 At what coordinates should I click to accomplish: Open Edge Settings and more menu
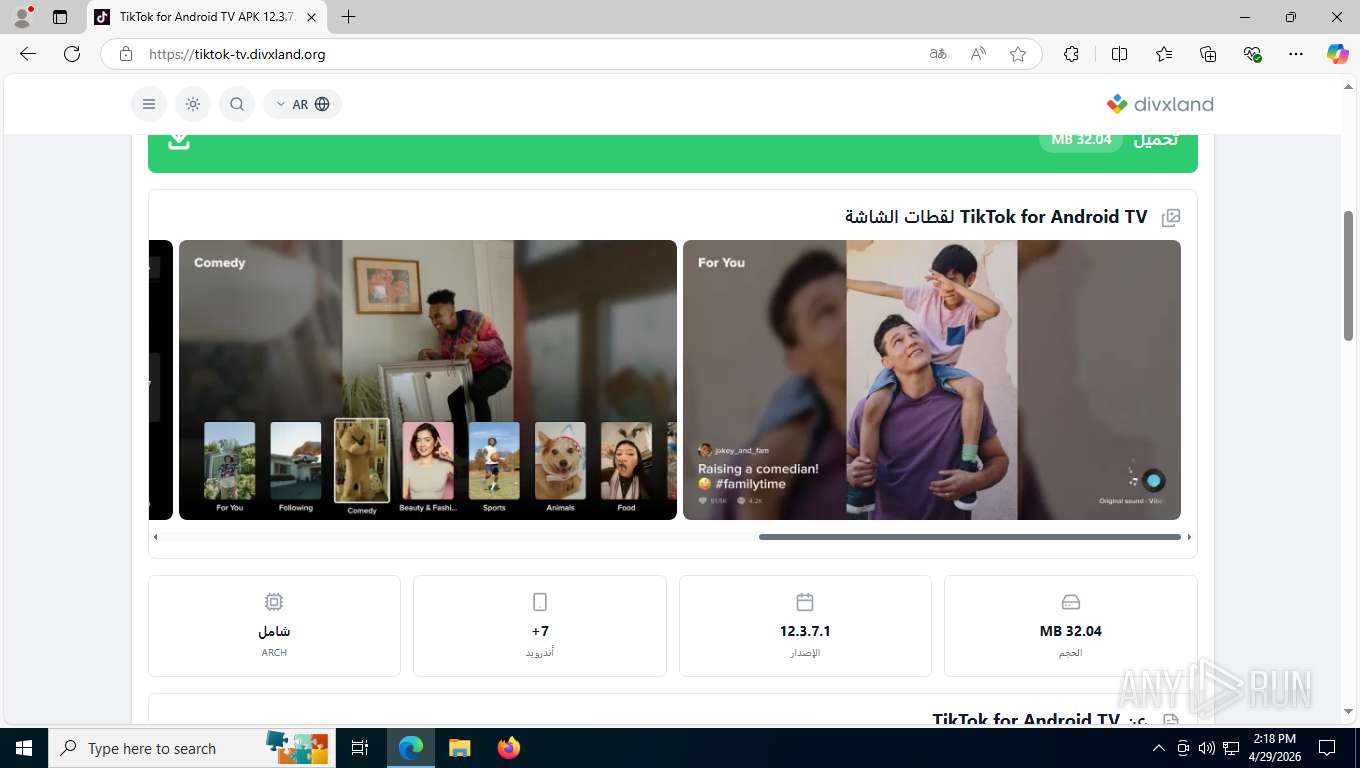tap(1296, 54)
